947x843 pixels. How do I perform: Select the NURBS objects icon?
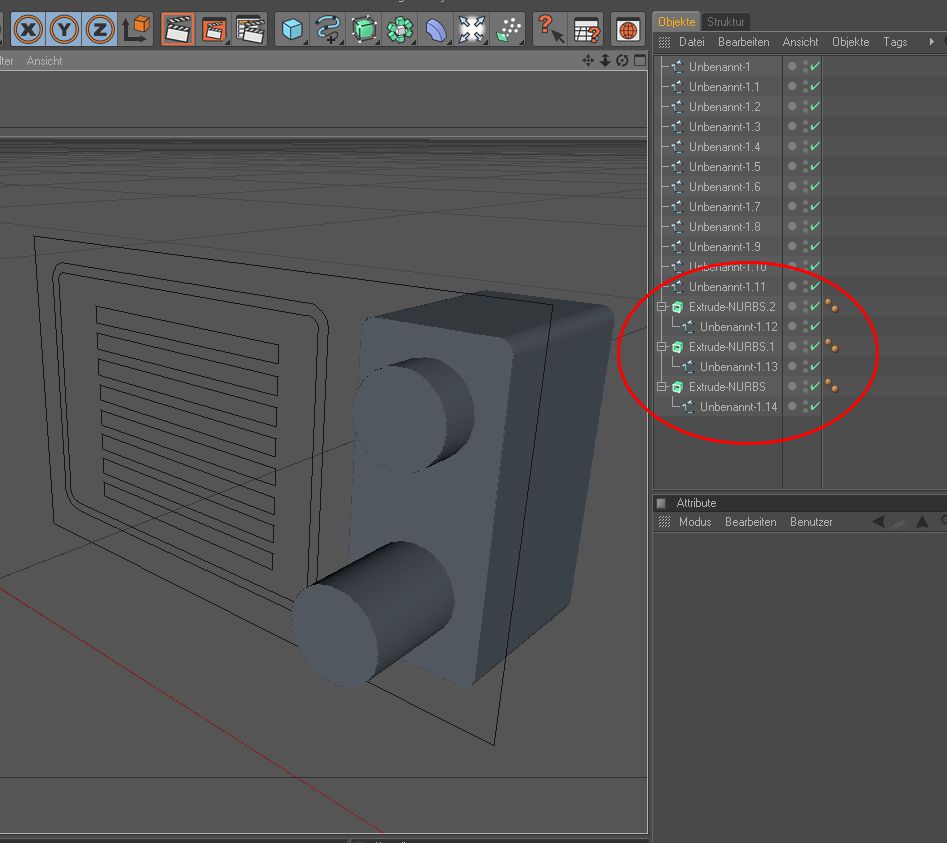364,30
